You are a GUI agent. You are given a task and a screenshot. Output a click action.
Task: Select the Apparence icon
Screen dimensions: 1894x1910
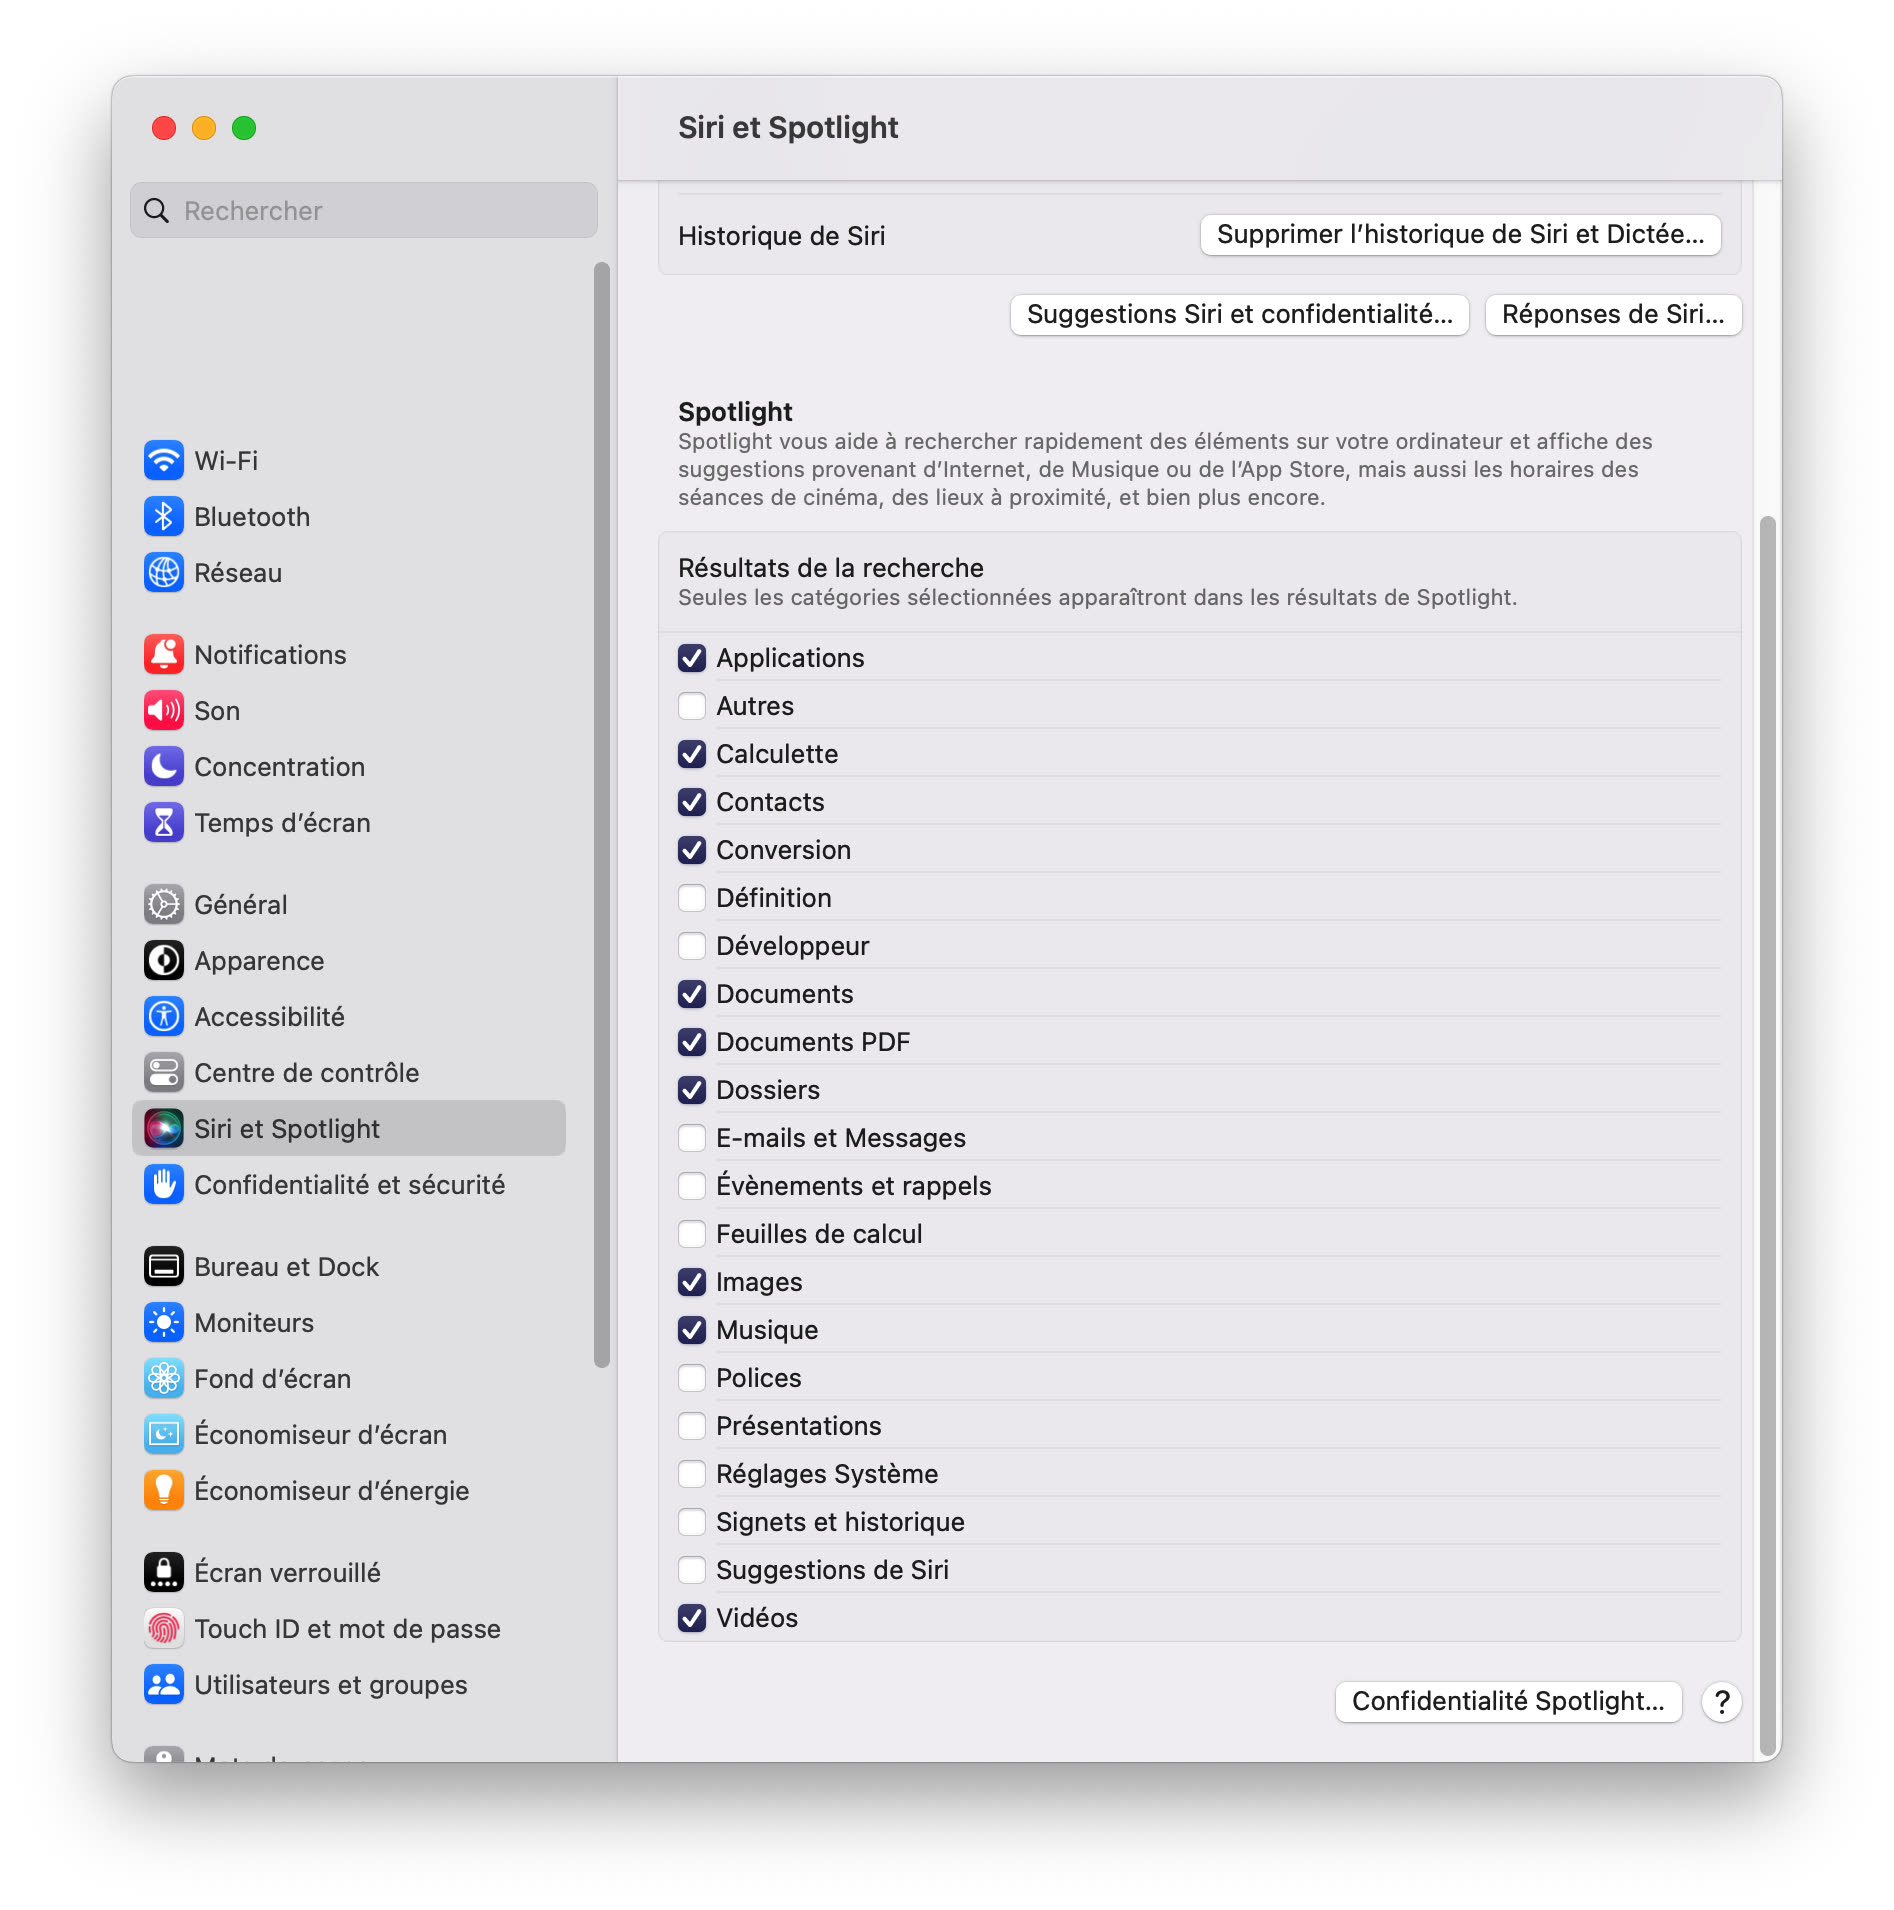coord(163,960)
